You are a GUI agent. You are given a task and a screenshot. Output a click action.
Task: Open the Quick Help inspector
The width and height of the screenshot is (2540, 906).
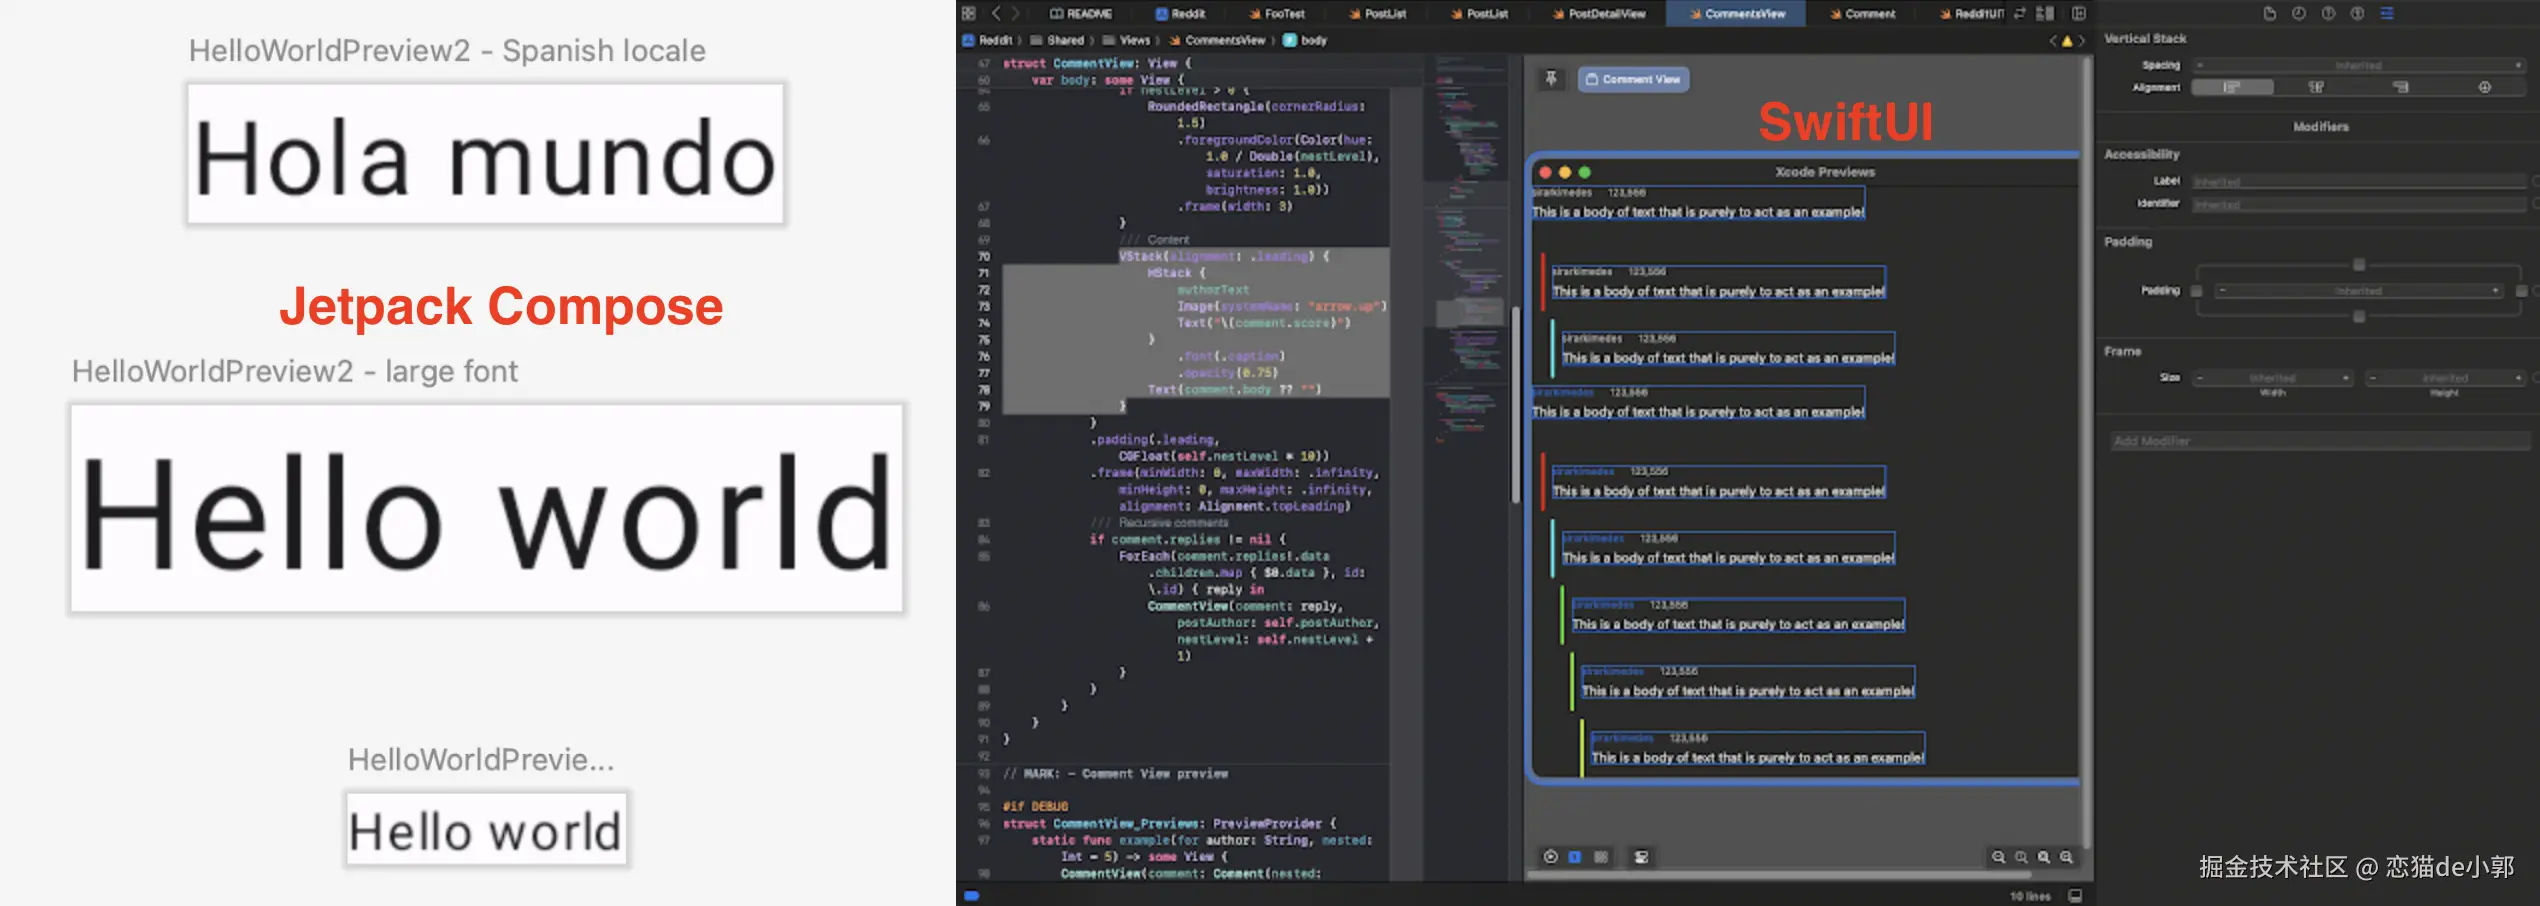[2328, 13]
